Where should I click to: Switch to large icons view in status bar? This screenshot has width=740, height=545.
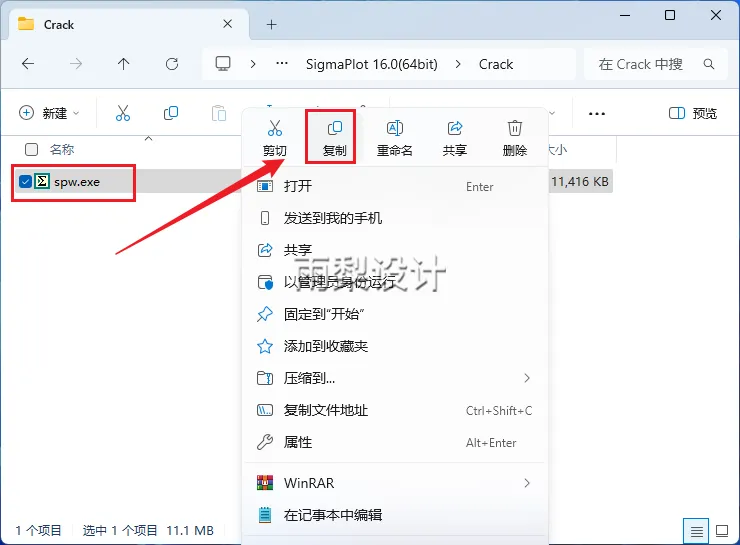[722, 531]
